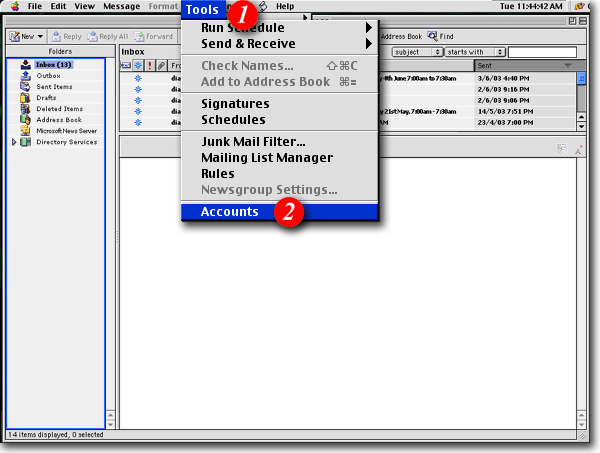
Task: Open the Message menu in menu bar
Action: (122, 7)
